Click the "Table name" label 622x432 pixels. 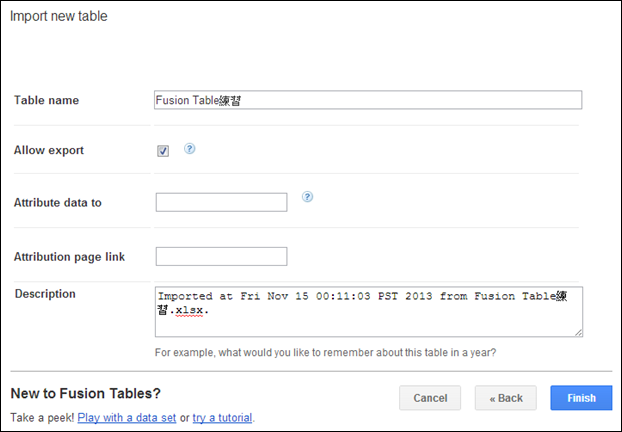46,100
